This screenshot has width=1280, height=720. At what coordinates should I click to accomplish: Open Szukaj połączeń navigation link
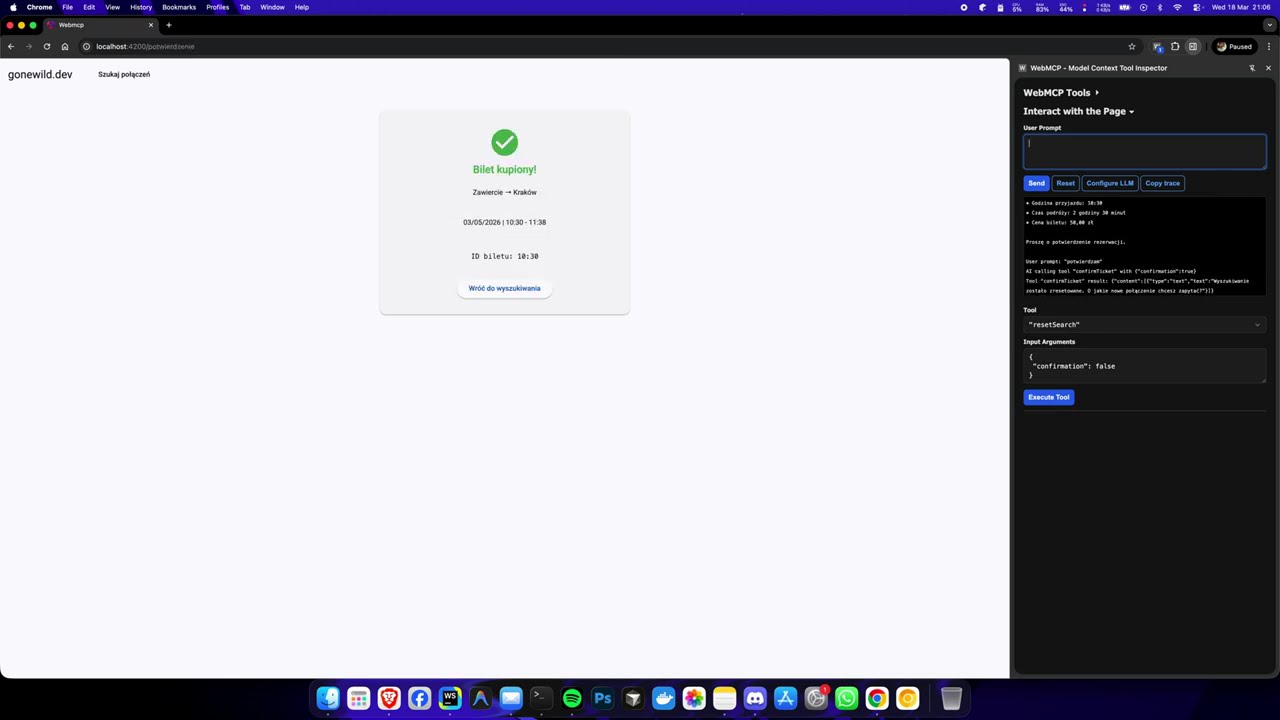click(124, 74)
